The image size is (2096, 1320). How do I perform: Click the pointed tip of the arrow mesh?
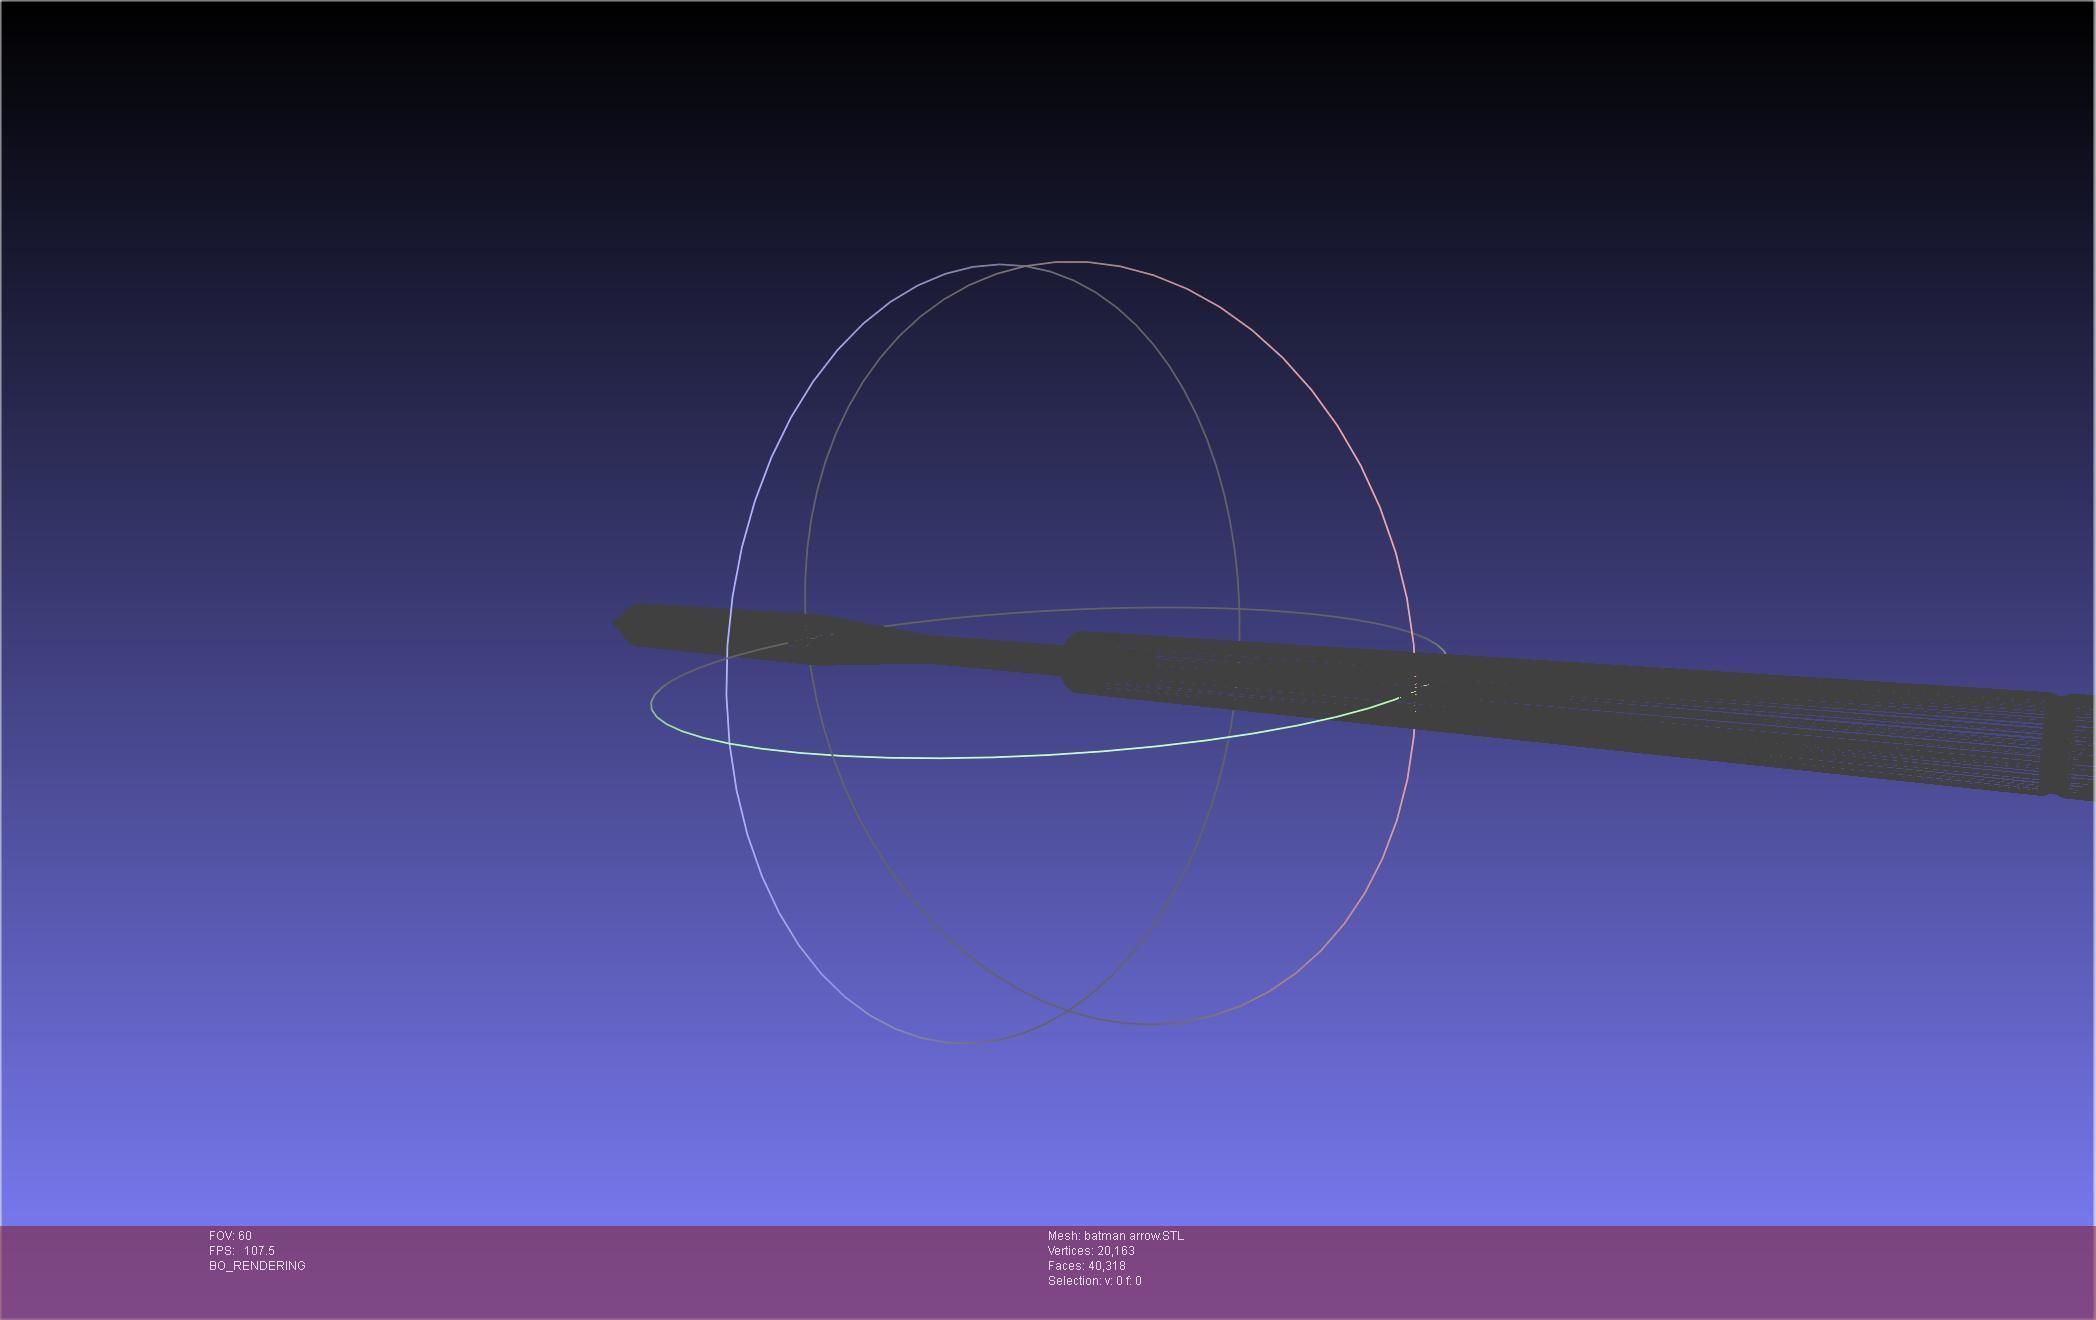click(x=619, y=624)
